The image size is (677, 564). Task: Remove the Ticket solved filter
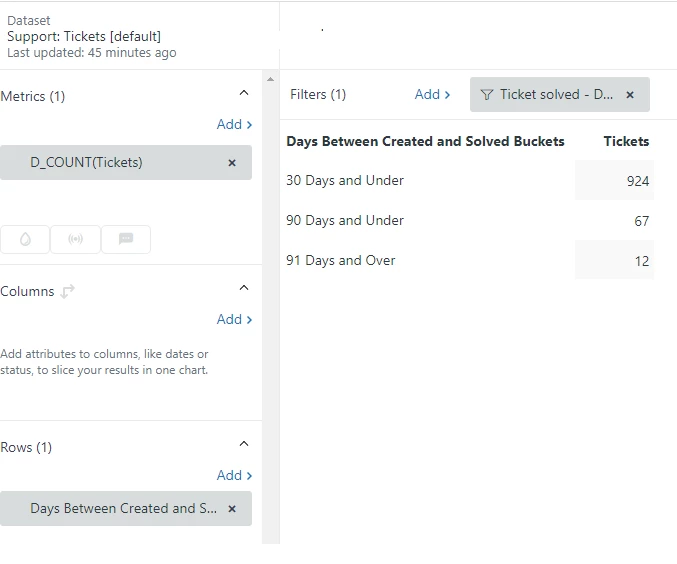tap(630, 95)
